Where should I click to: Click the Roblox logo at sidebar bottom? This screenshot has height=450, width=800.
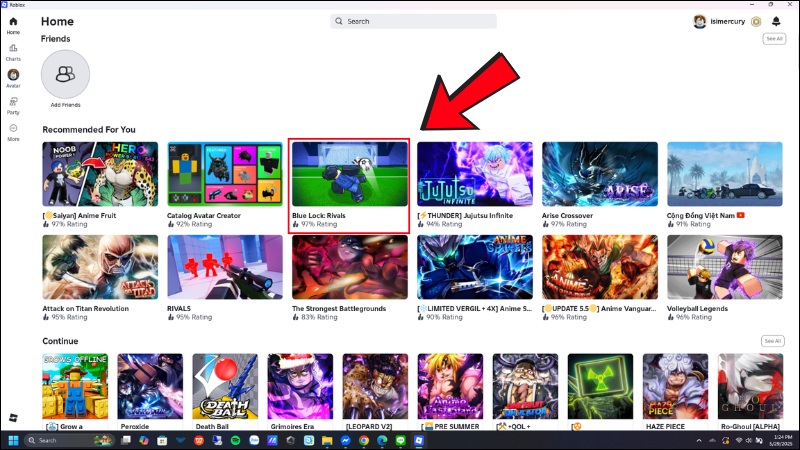point(13,417)
